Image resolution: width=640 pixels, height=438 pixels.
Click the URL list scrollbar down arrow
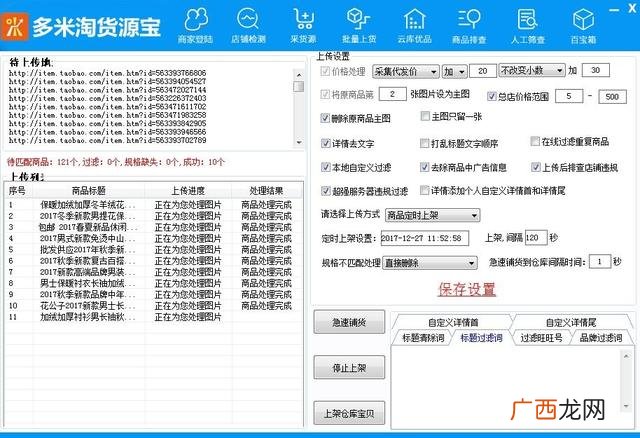coord(299,142)
